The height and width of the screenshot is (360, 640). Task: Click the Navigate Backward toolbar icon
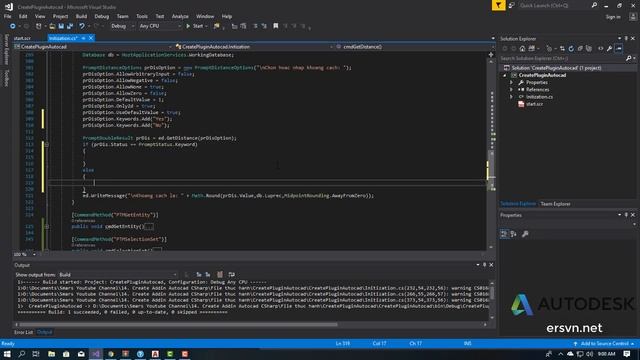[13, 26]
